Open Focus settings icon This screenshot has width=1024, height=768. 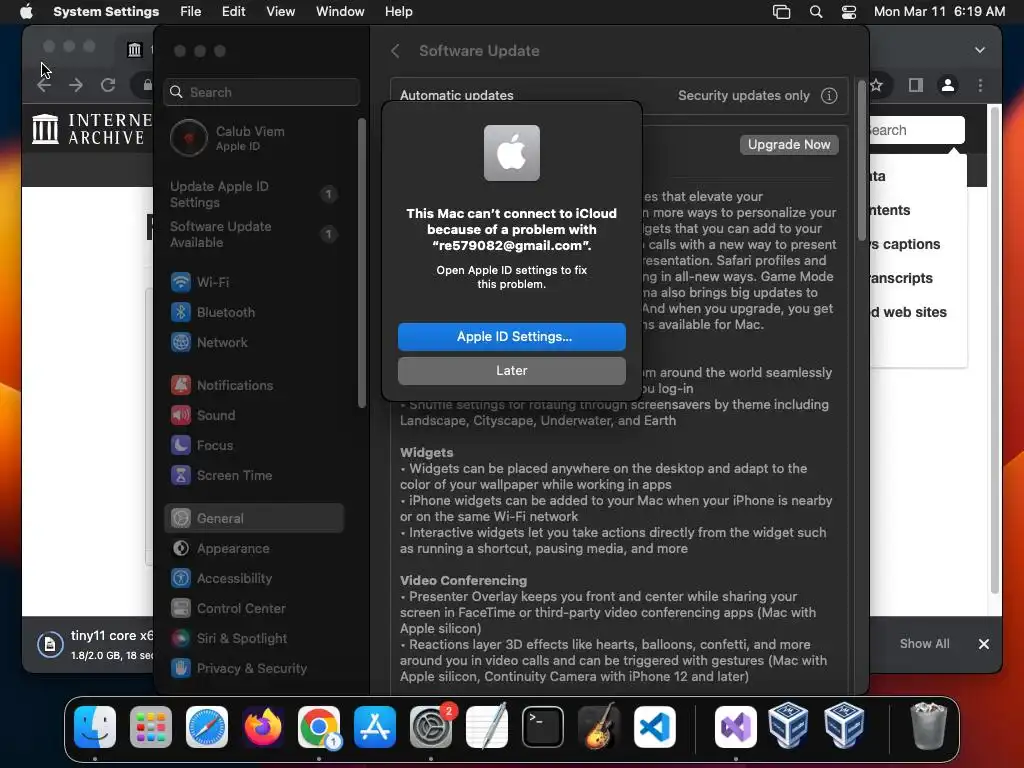(x=181, y=445)
